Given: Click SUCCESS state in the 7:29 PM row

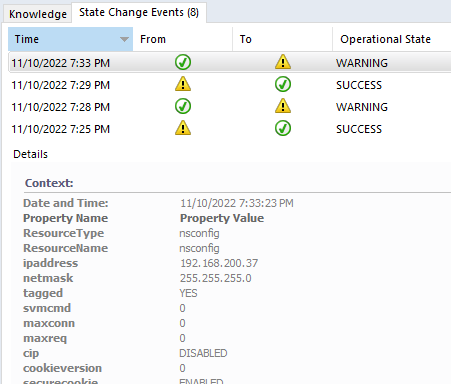Looking at the screenshot, I should [359, 85].
